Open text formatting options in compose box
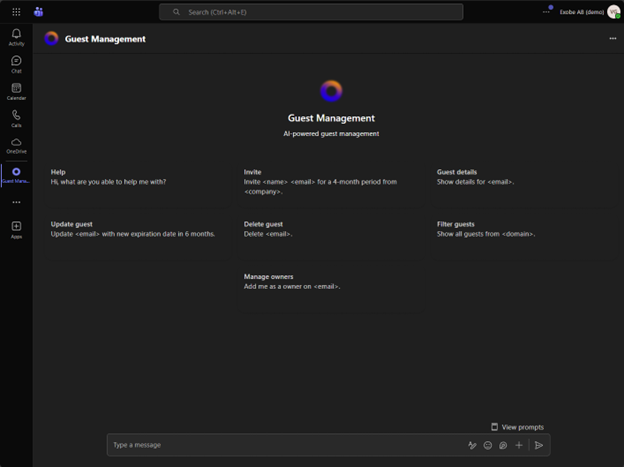 tap(472, 445)
